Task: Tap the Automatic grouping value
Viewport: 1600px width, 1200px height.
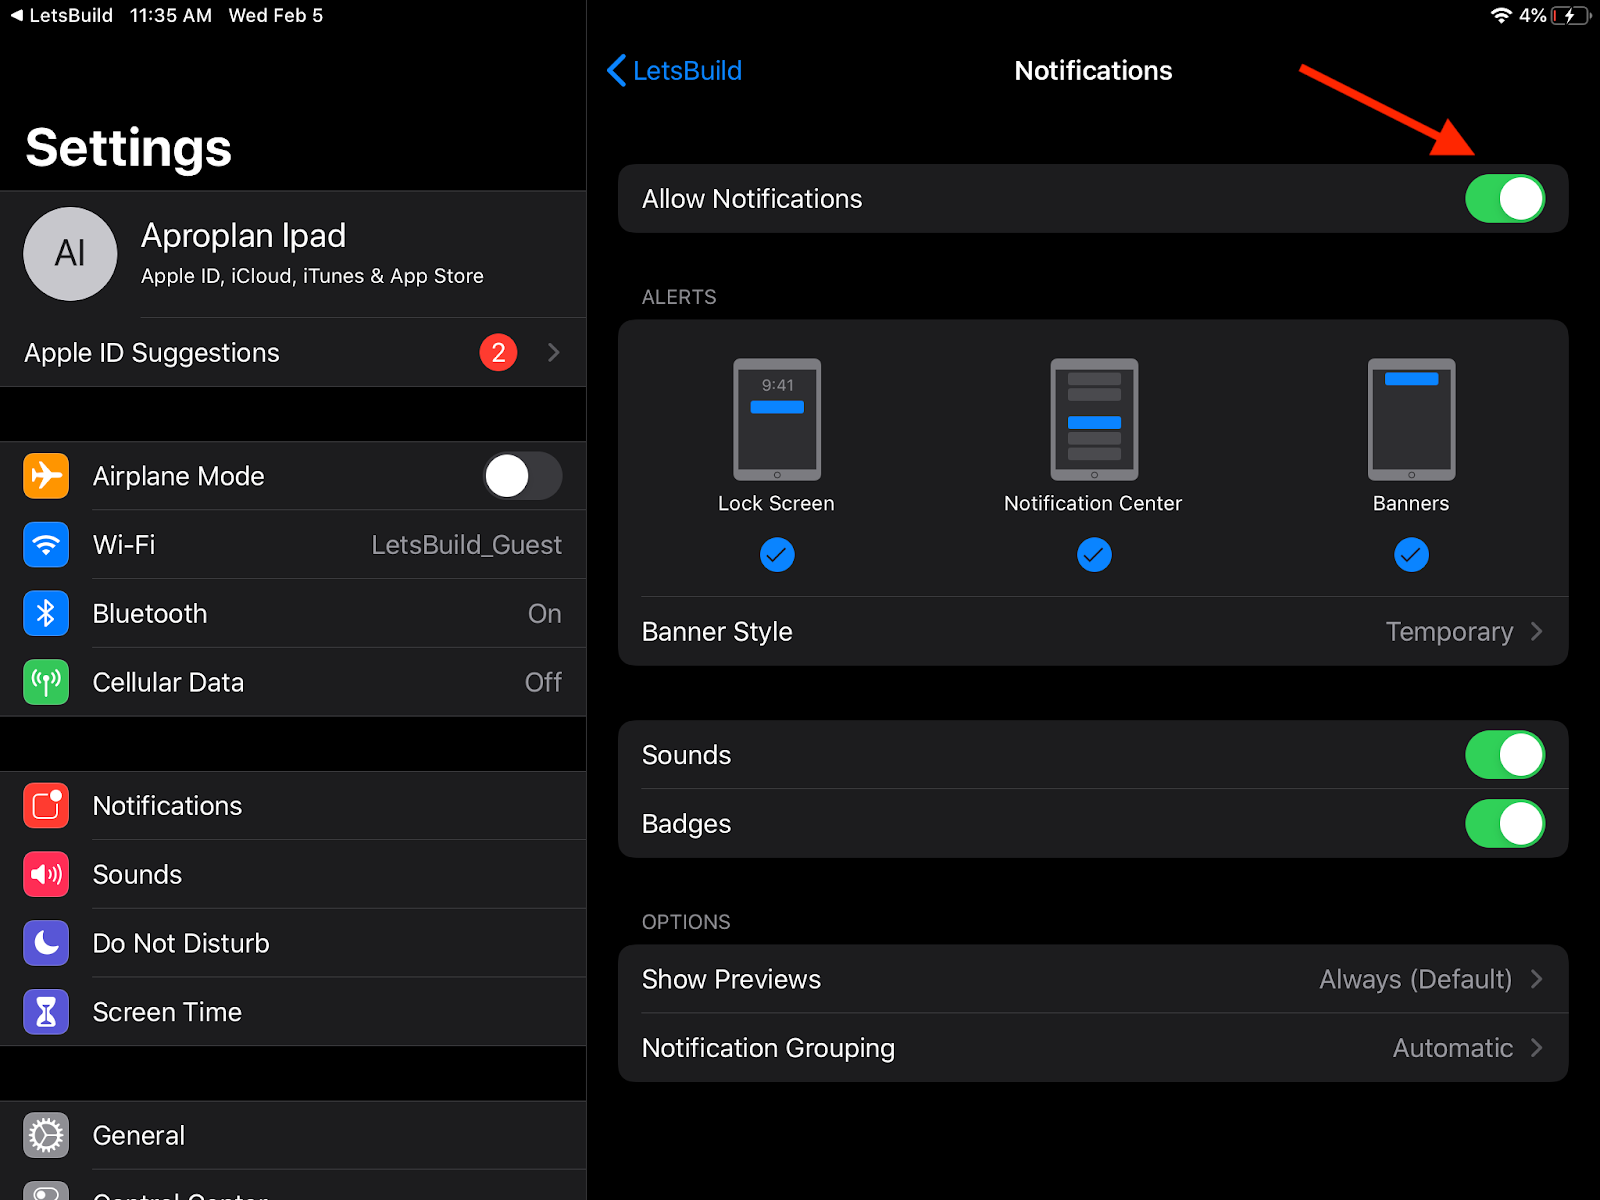Action: (x=1453, y=1048)
